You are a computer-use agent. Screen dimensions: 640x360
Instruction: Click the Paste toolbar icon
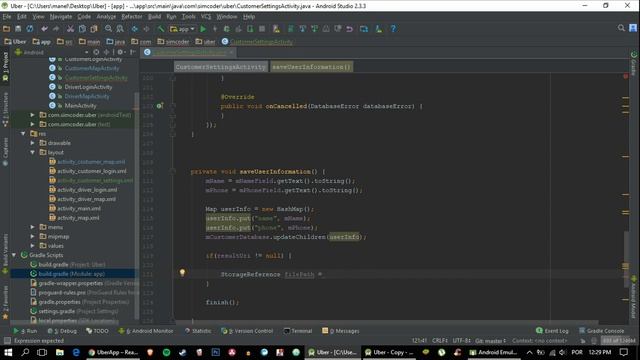click(94, 29)
